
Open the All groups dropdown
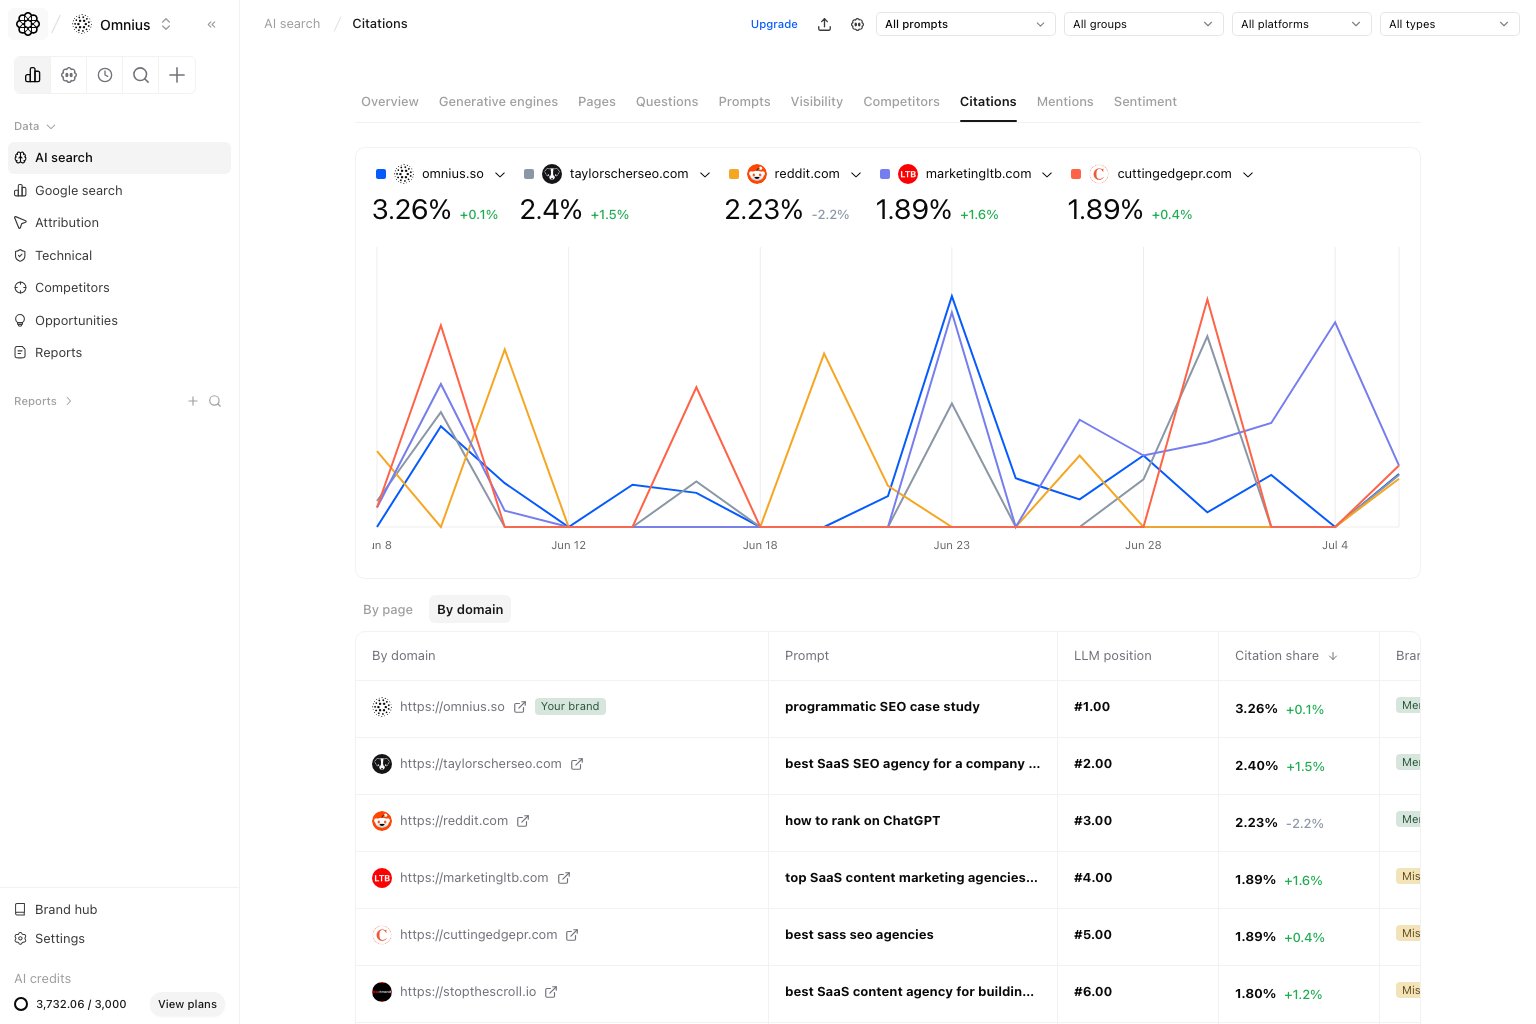[x=1143, y=24]
